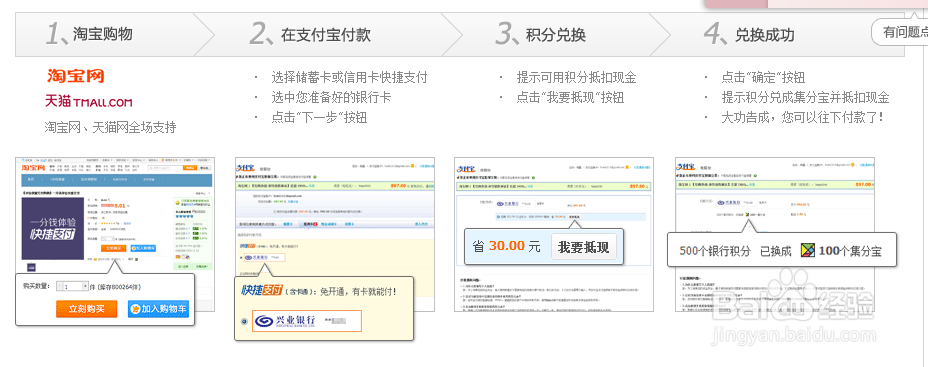Viewport: 928px width, 367px height.
Task: Open the purchase quantity dropdown arrow
Action: click(85, 286)
